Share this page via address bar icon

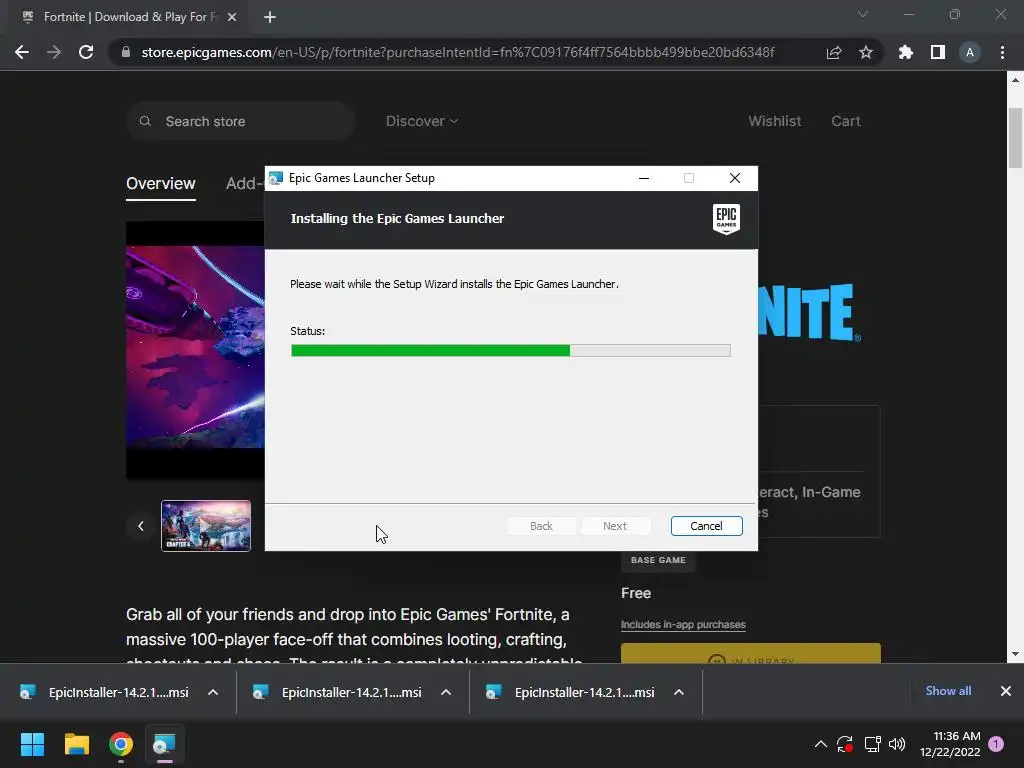pos(834,52)
